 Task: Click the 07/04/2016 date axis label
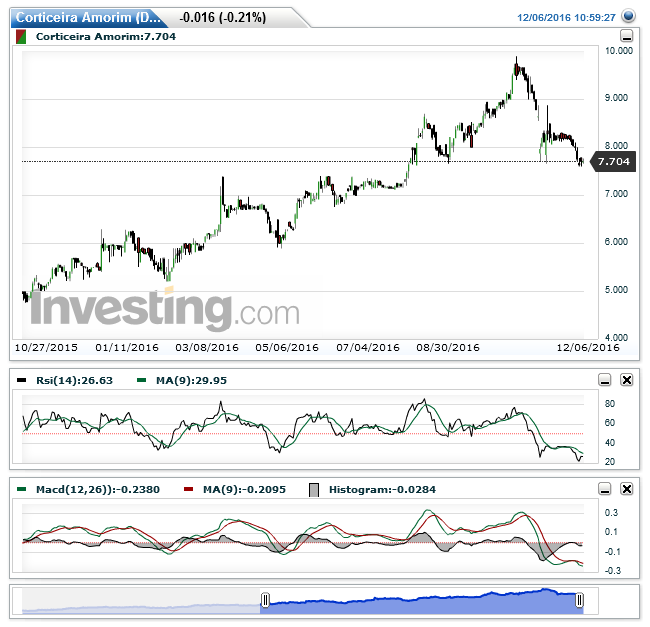click(x=368, y=347)
